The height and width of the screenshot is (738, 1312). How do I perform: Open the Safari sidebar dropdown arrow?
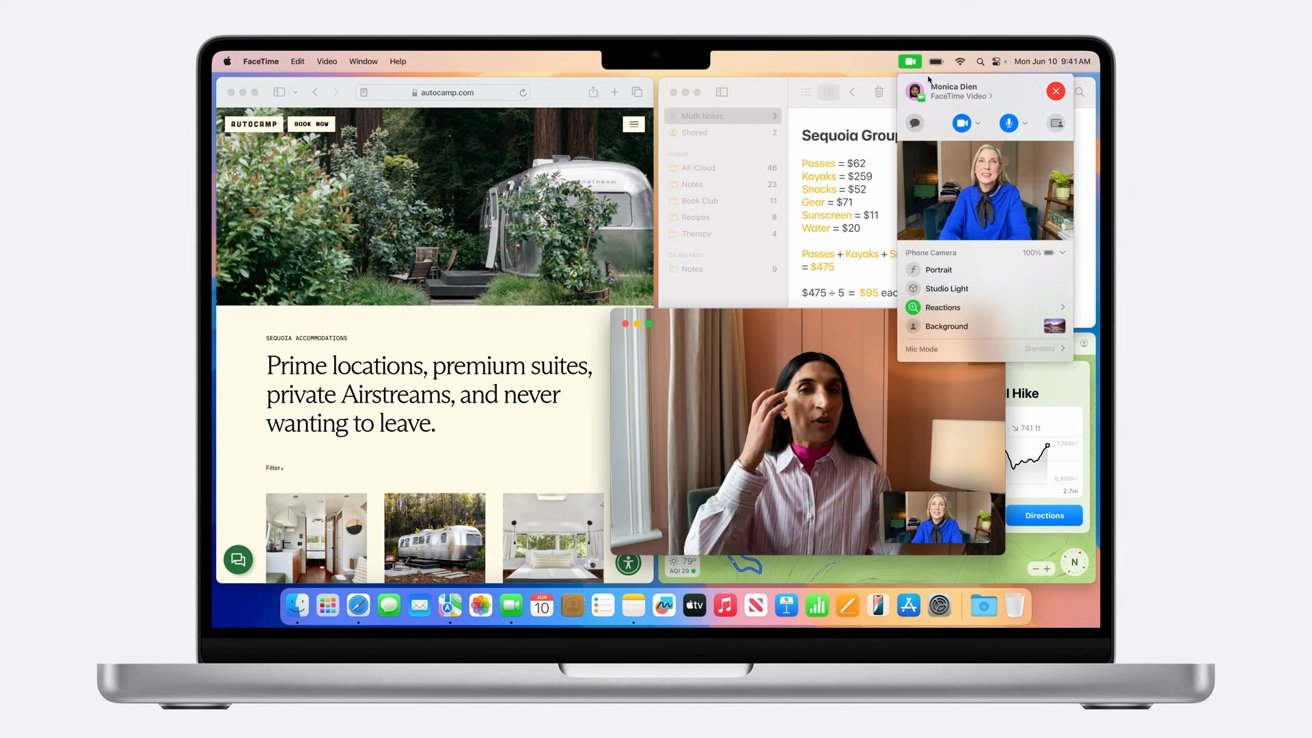click(x=295, y=92)
